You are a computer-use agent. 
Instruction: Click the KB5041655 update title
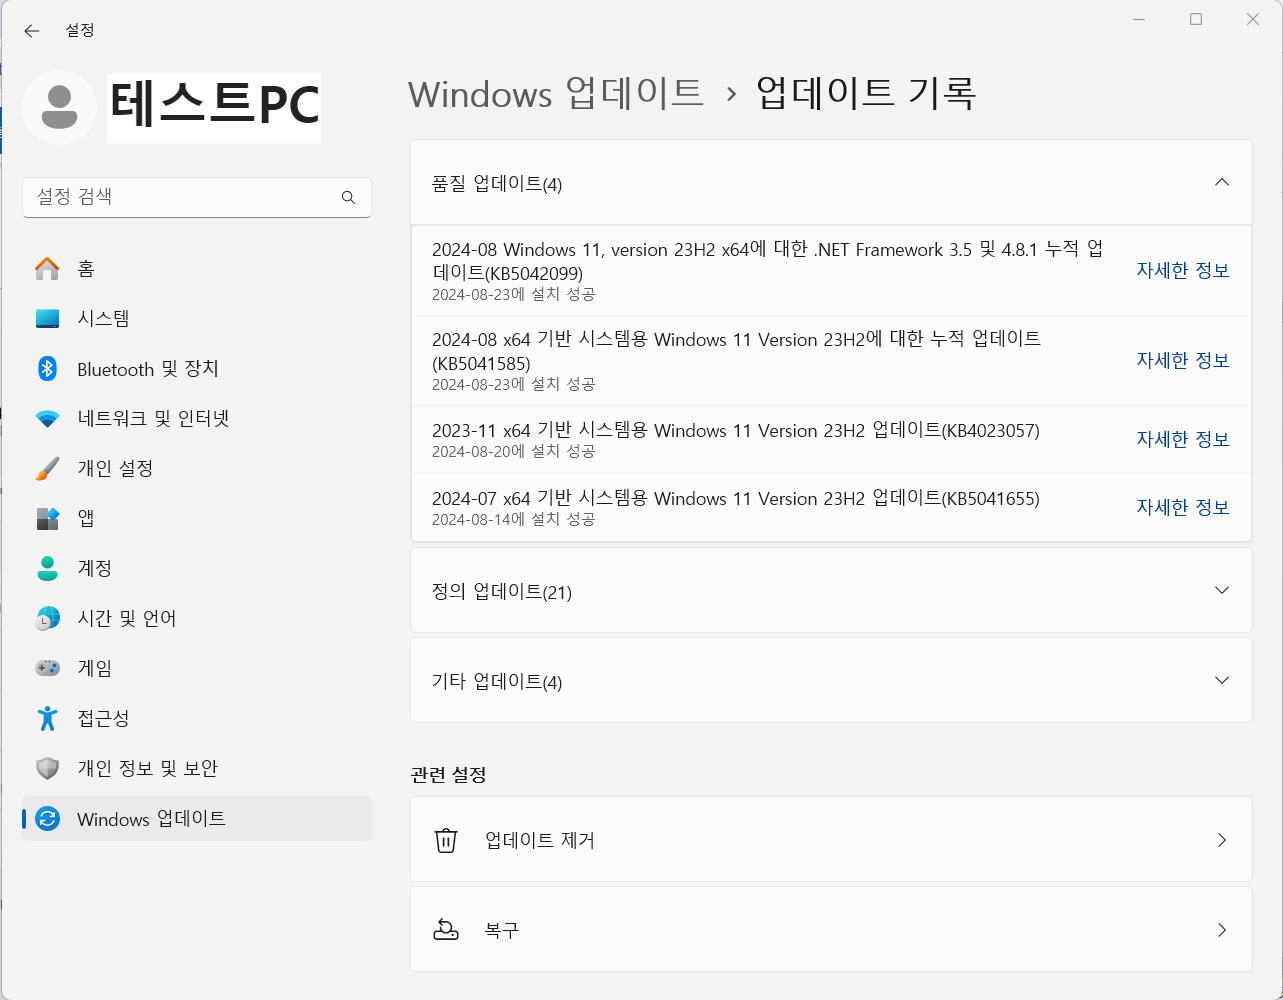[x=736, y=499]
